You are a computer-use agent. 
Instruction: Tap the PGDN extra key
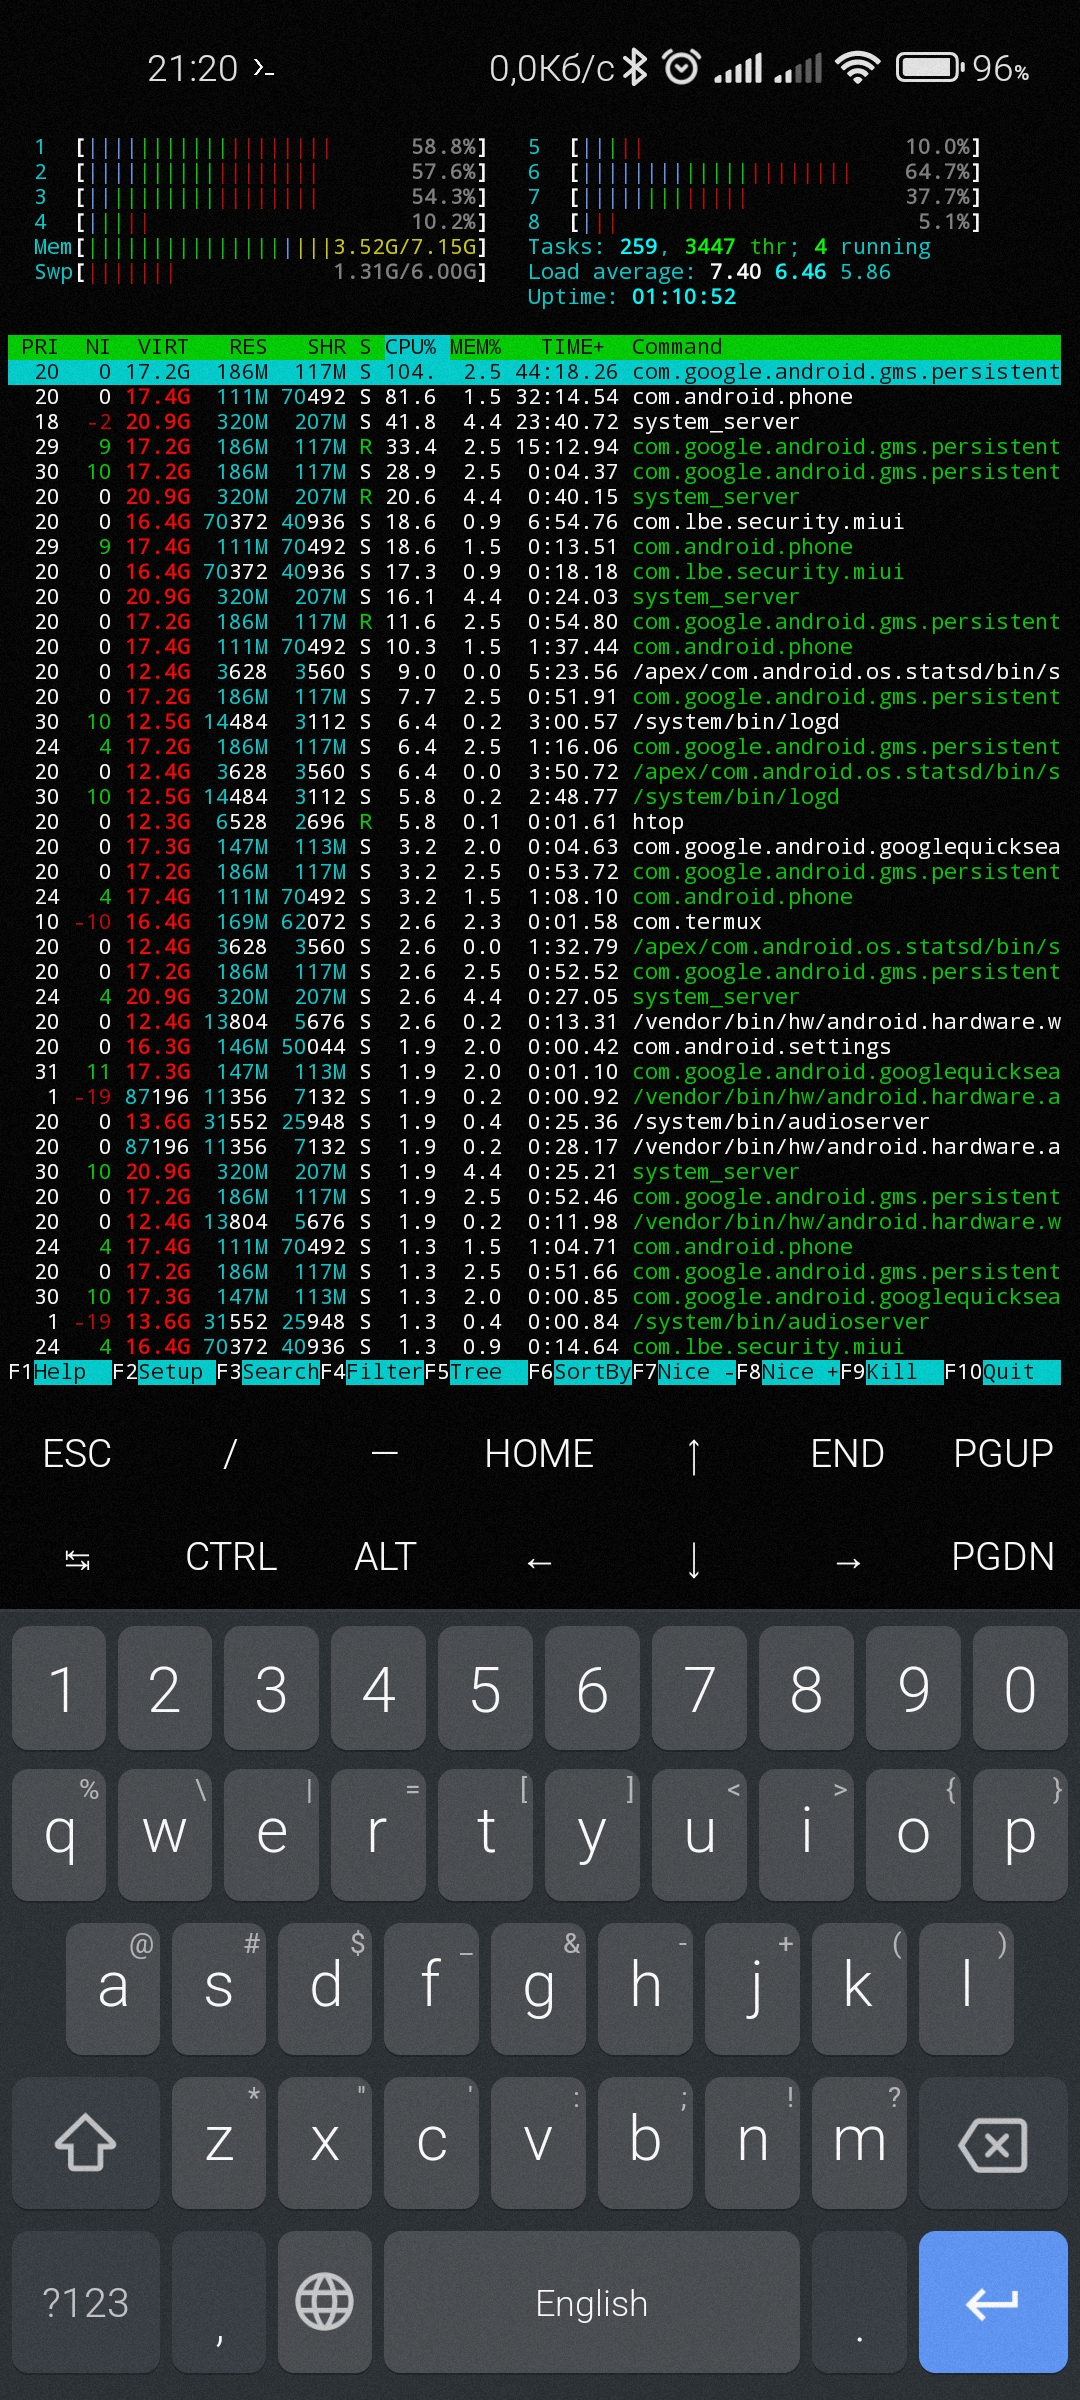pos(1003,1557)
